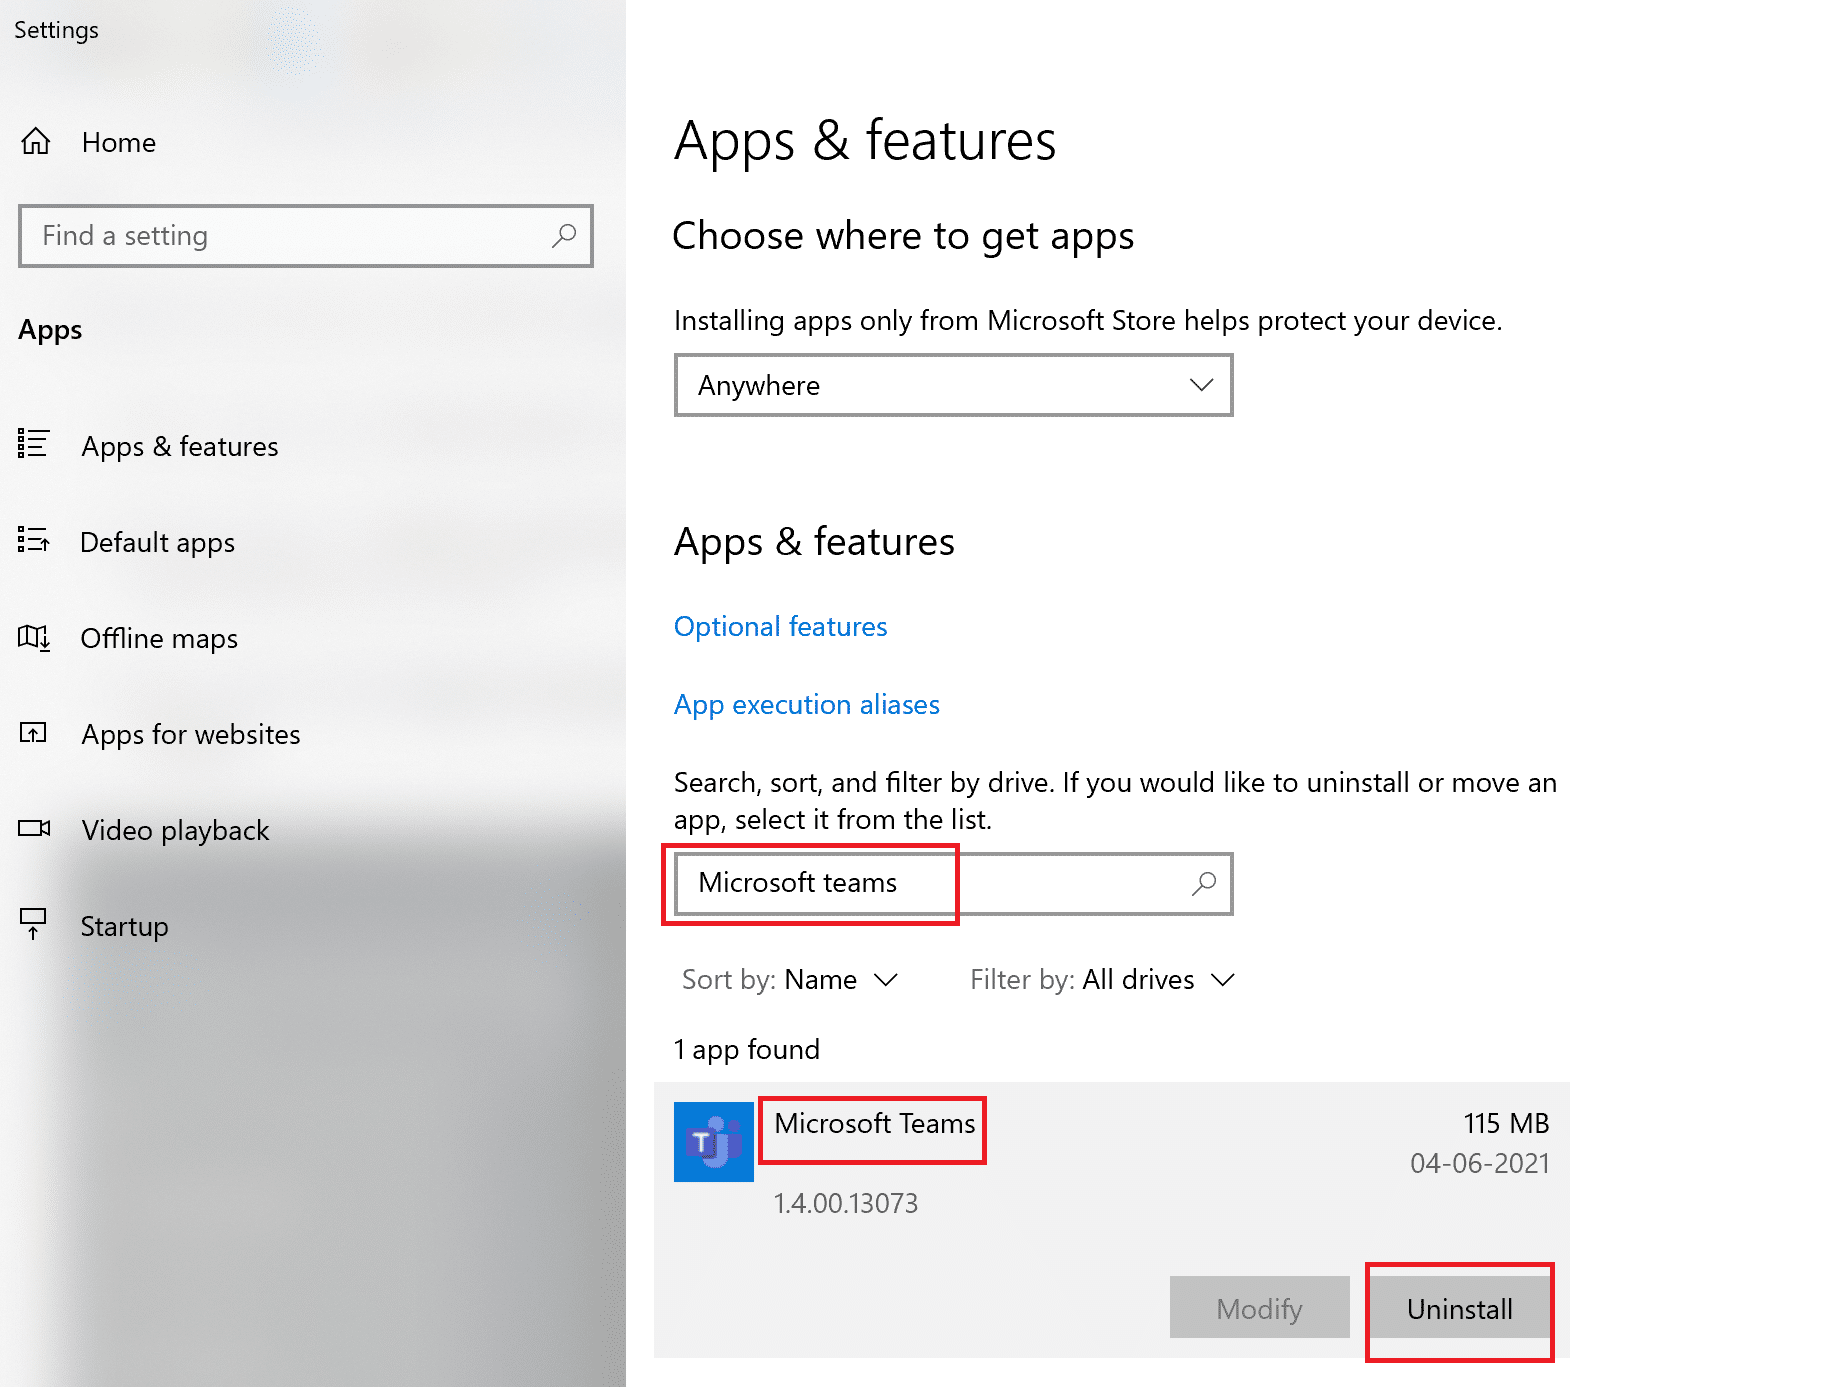
Task: Click the Microsoft Teams app icon
Action: click(x=712, y=1141)
